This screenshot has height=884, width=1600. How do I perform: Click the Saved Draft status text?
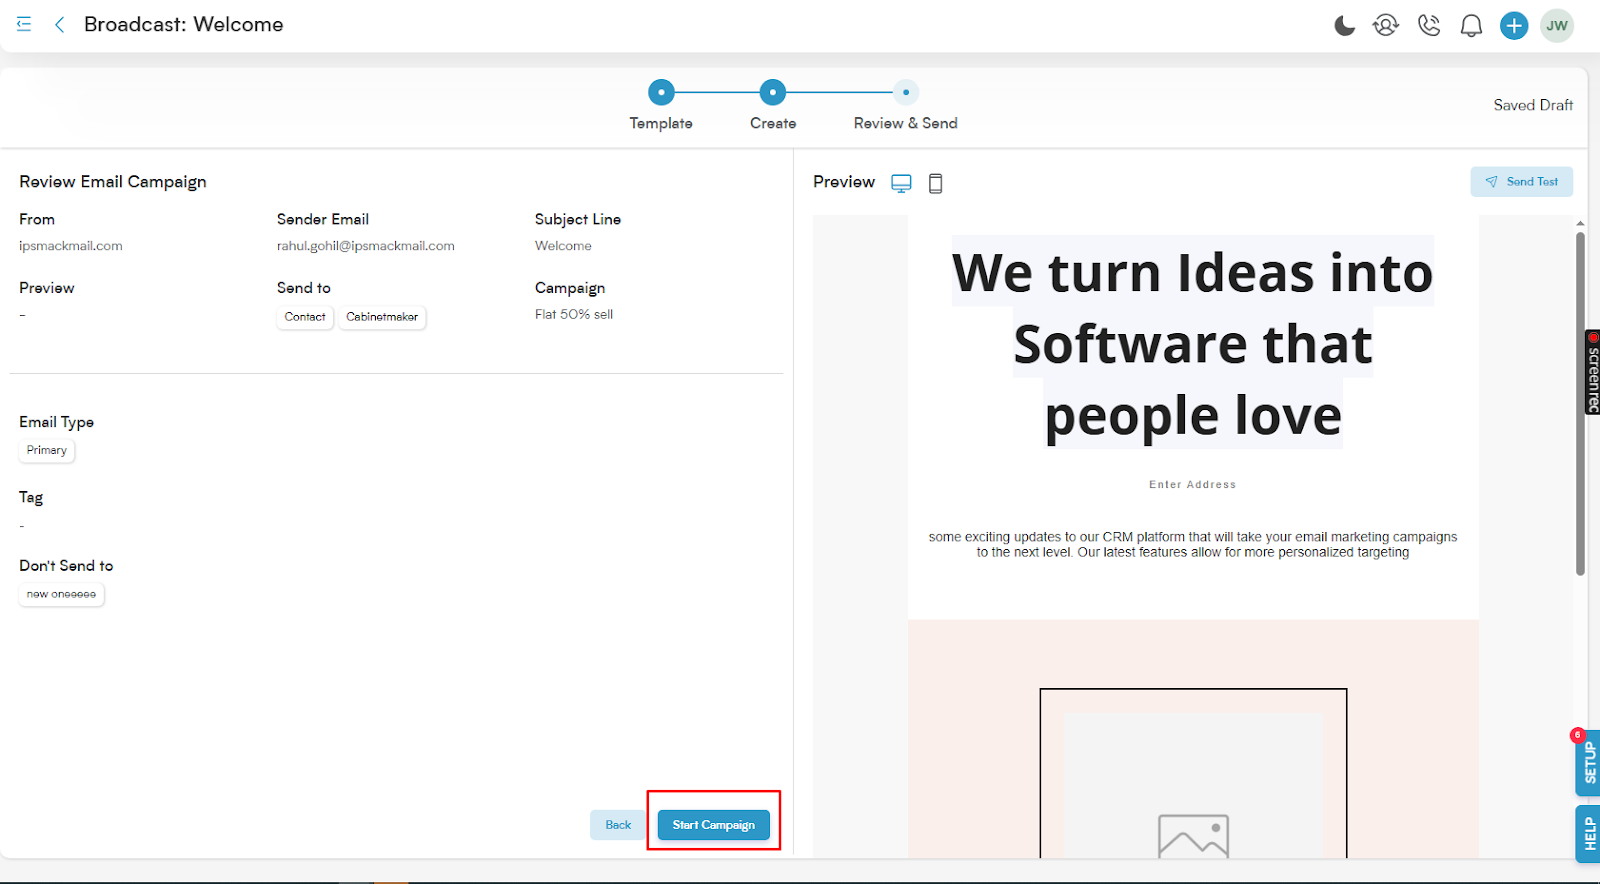[x=1533, y=105]
